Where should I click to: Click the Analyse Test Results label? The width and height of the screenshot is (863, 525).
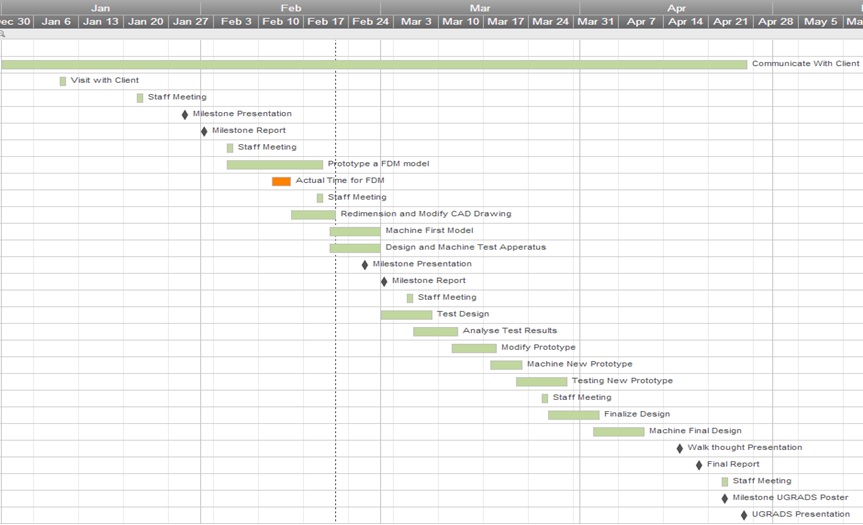point(509,331)
